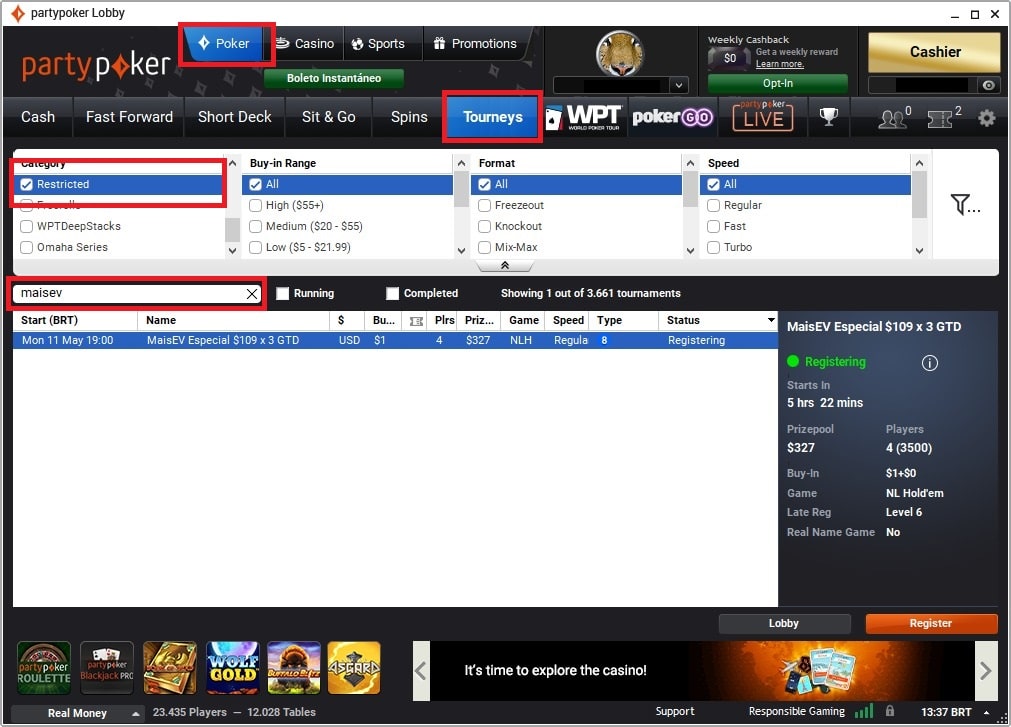The width and height of the screenshot is (1011, 727).
Task: Switch to the Sports tab
Action: pyautogui.click(x=378, y=44)
